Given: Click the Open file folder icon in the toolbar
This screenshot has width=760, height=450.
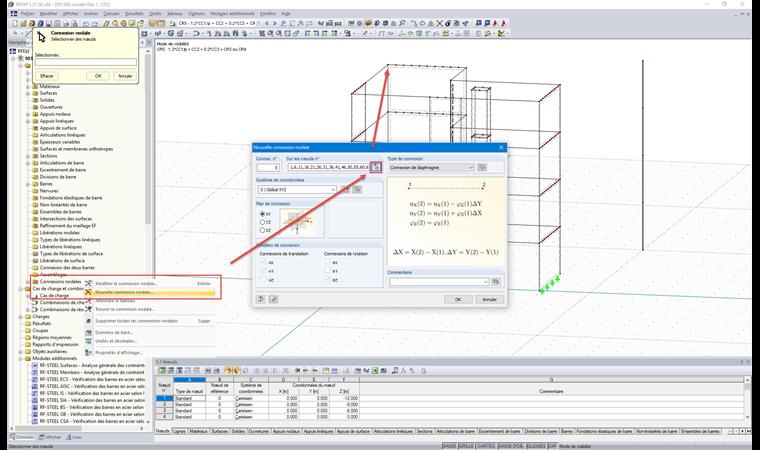Looking at the screenshot, I should (x=23, y=23).
